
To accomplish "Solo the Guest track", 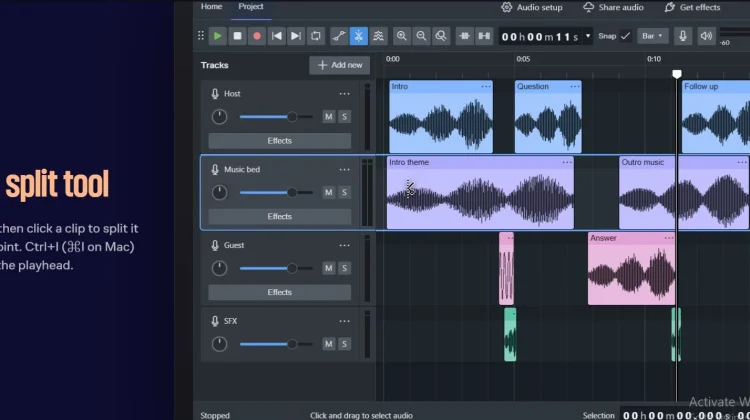I will (344, 268).
